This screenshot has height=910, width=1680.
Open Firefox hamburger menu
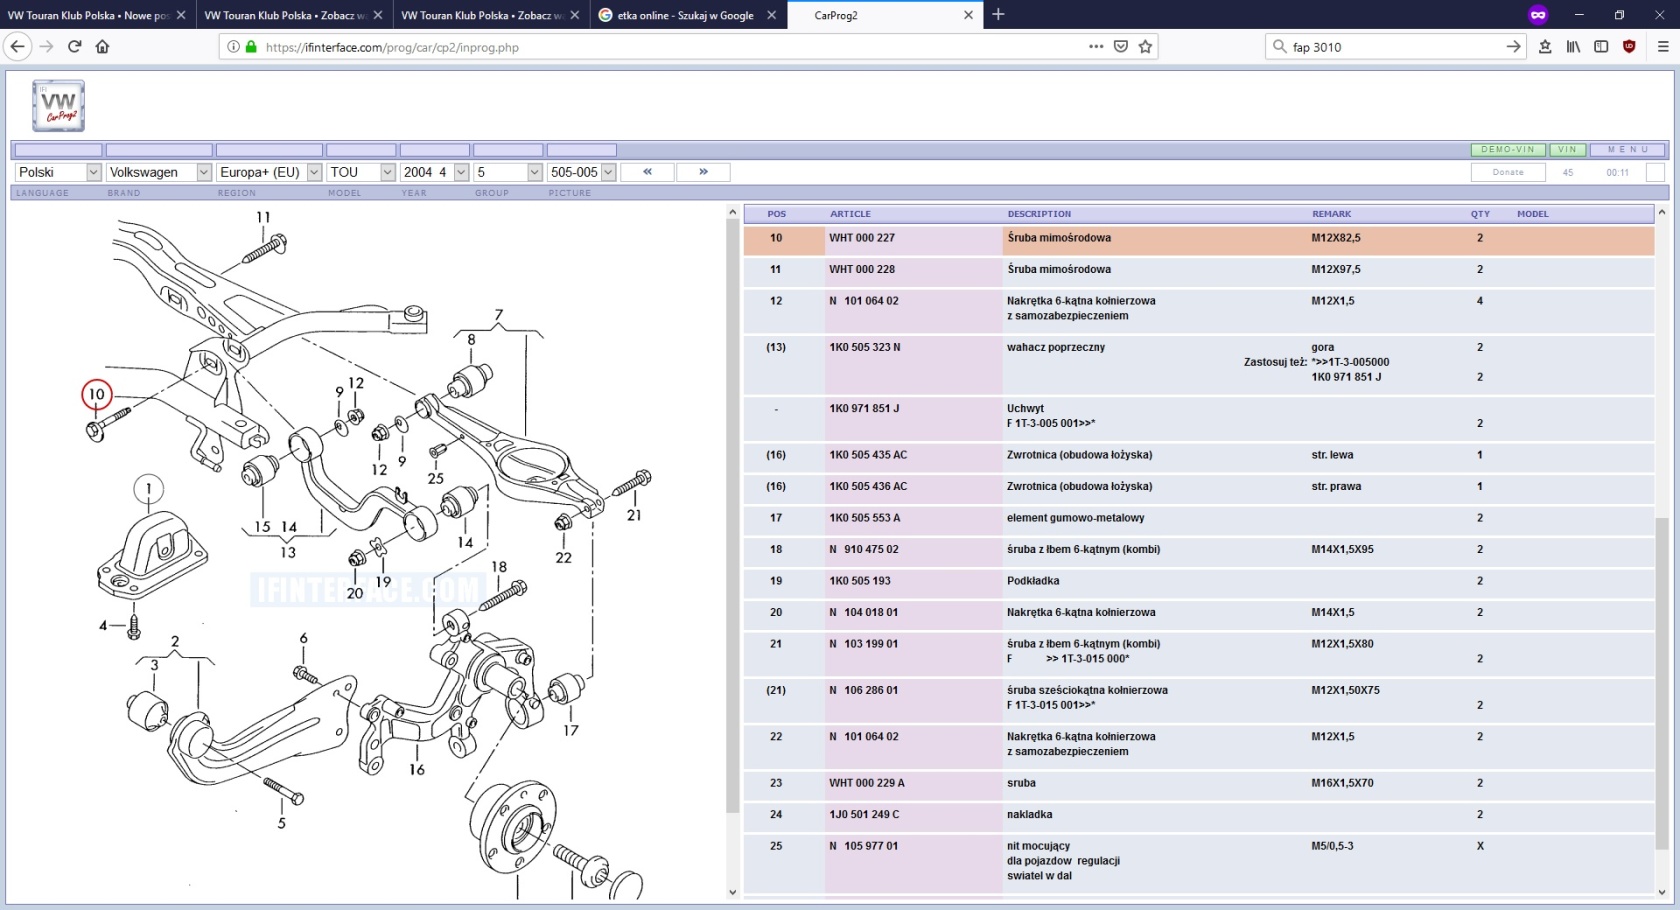tap(1663, 46)
